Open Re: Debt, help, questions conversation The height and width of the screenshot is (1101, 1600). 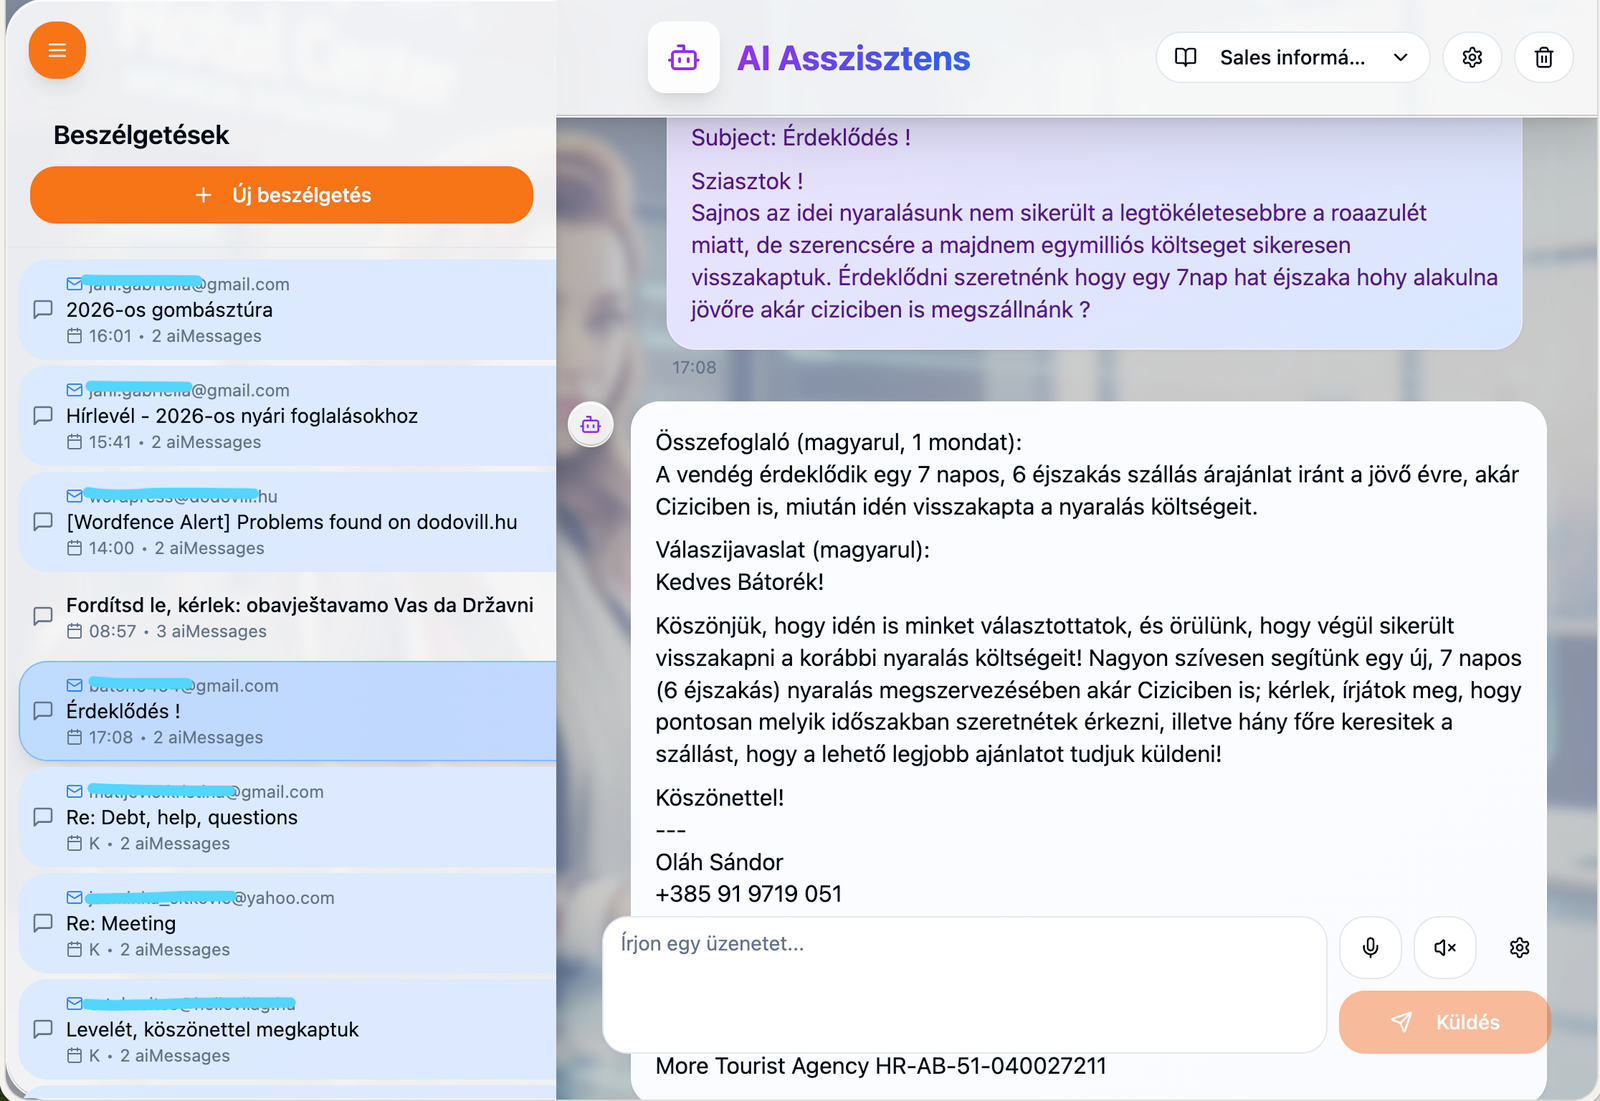[288, 817]
